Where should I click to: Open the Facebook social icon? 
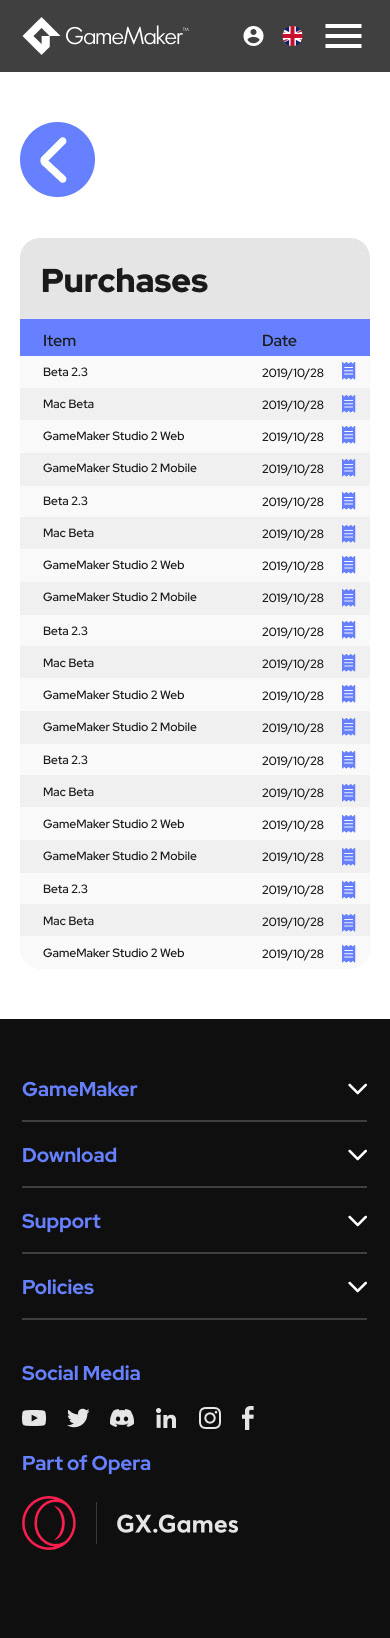pyautogui.click(x=248, y=1418)
